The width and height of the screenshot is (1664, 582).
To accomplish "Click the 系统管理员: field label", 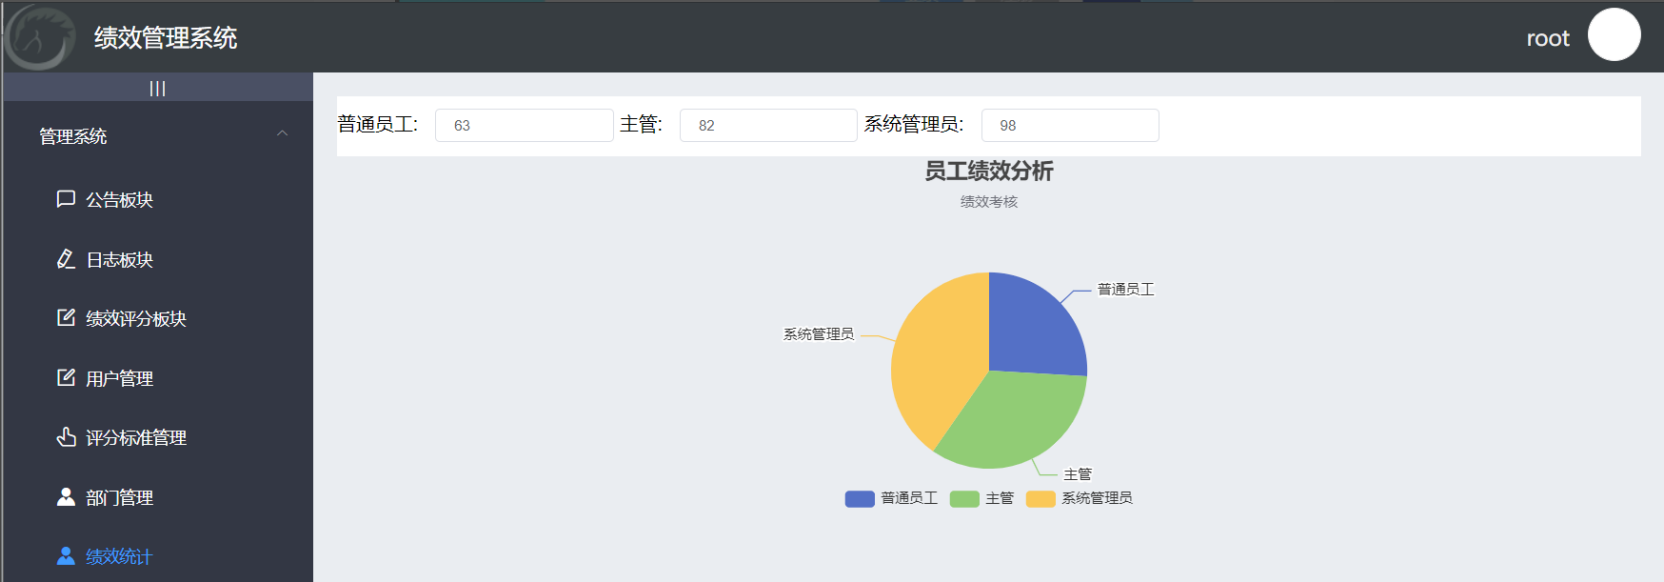I will point(914,124).
